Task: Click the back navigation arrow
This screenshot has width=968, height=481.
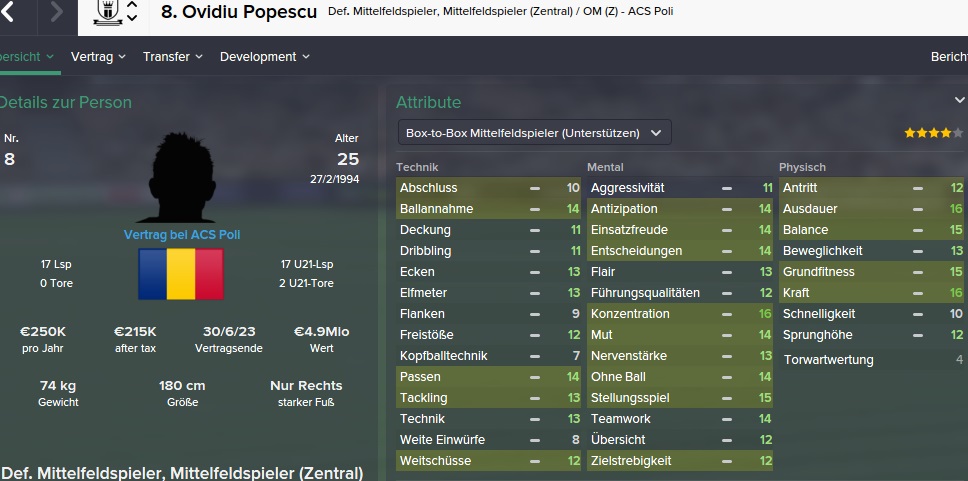Action: click(7, 12)
